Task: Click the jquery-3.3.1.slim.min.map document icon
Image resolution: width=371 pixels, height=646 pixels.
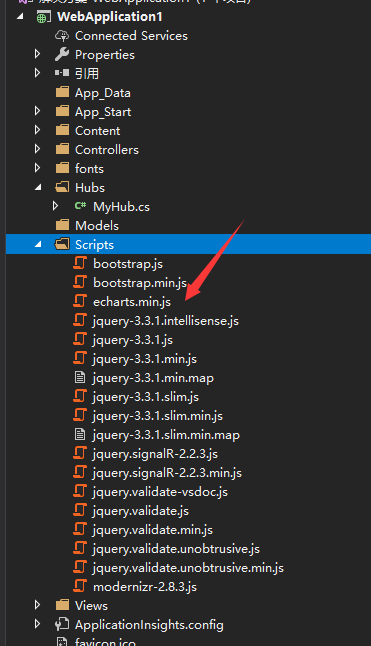Action: 80,434
